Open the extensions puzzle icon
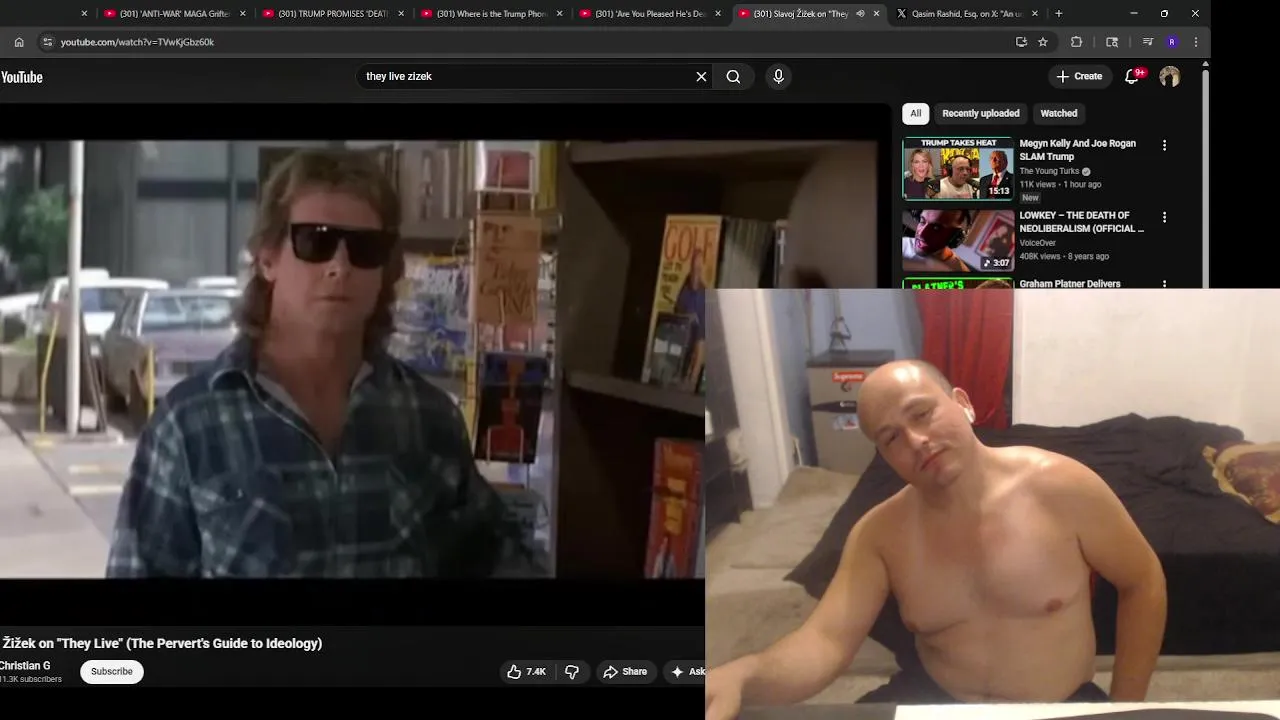 coord(1076,42)
